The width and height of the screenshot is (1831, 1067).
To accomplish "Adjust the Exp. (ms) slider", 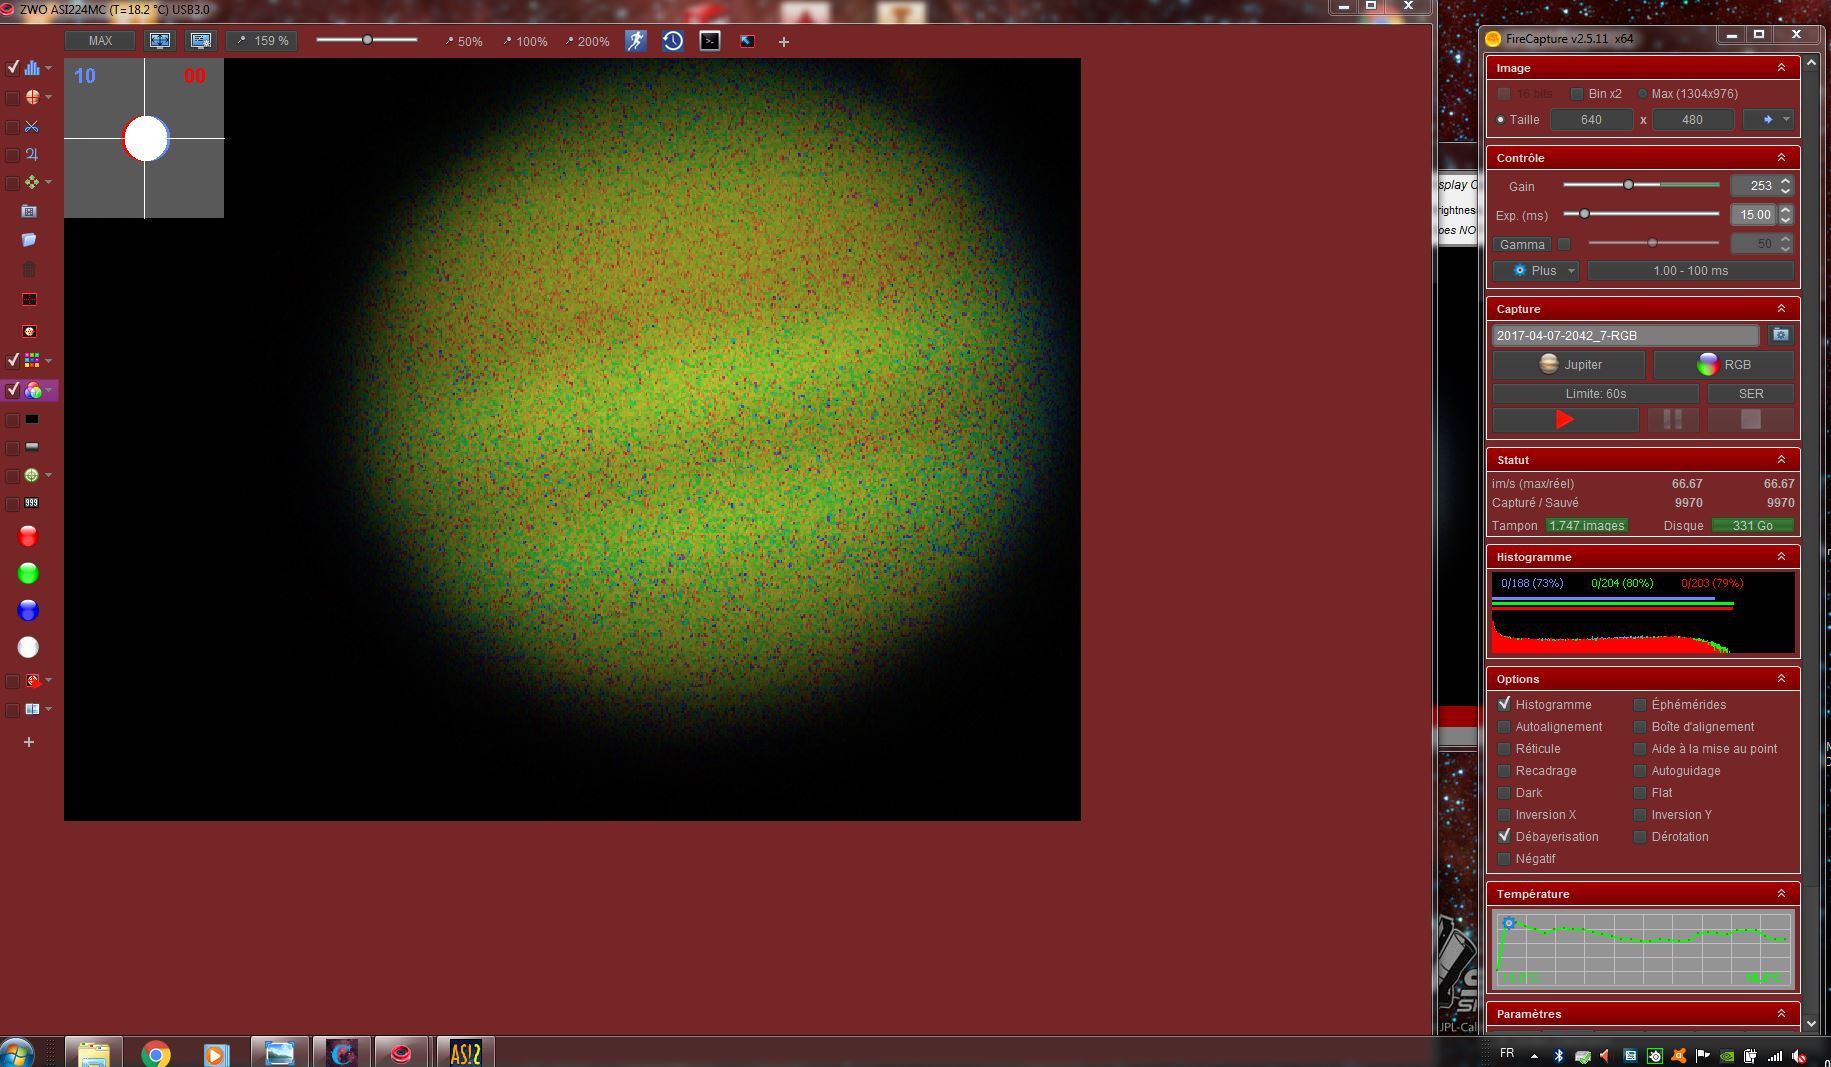I will point(1585,214).
